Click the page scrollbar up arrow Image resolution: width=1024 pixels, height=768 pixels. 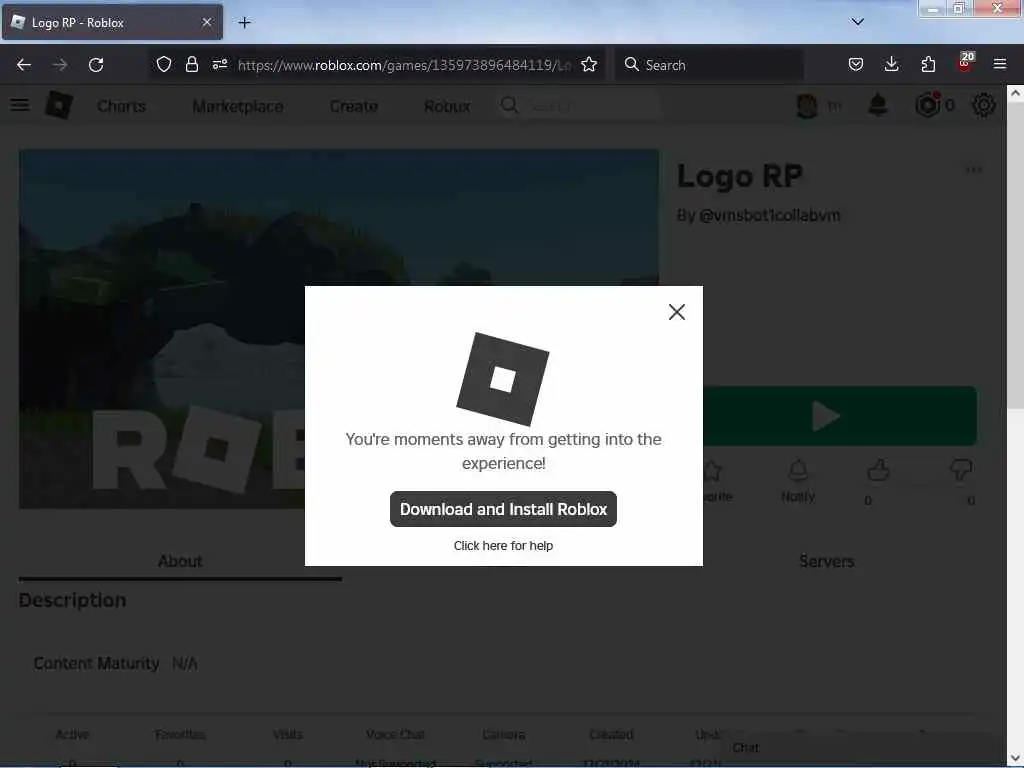tap(1015, 93)
